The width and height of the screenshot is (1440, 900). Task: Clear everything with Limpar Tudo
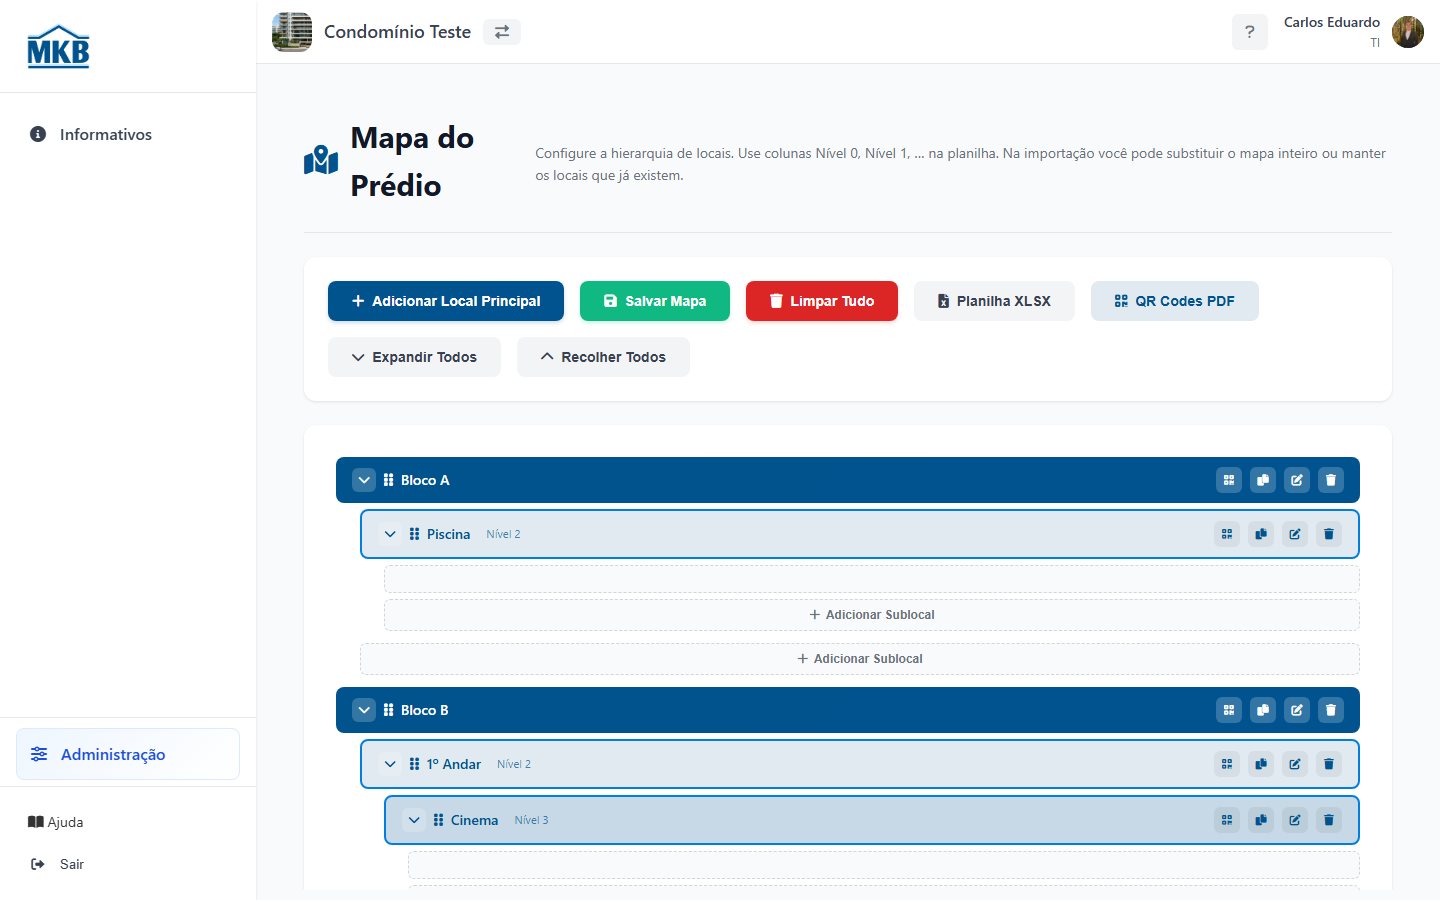[x=822, y=301]
